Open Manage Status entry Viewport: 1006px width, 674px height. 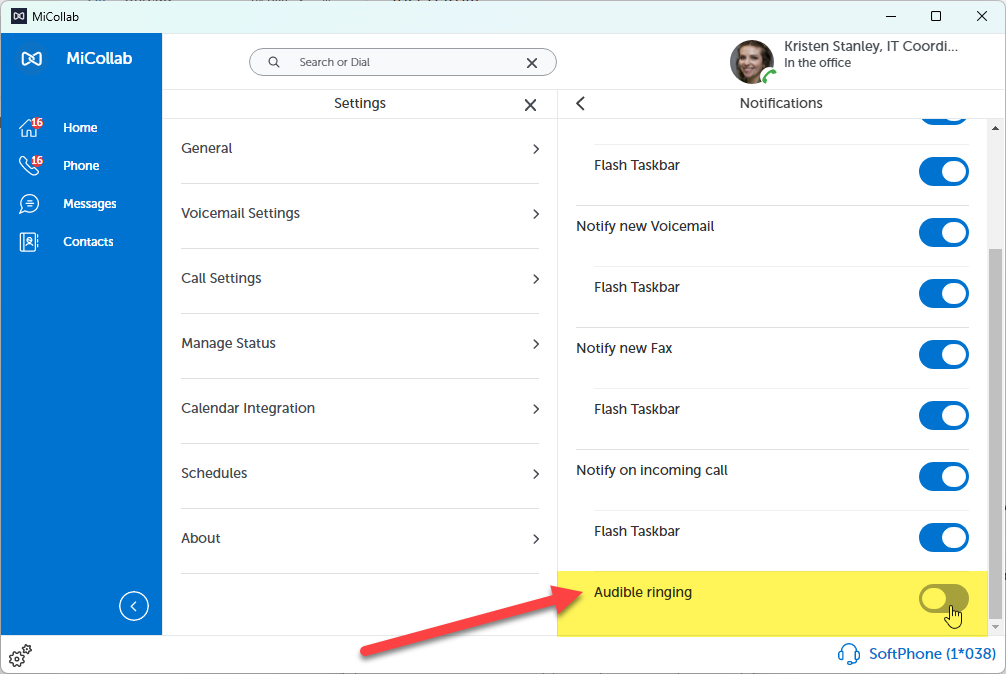click(360, 346)
